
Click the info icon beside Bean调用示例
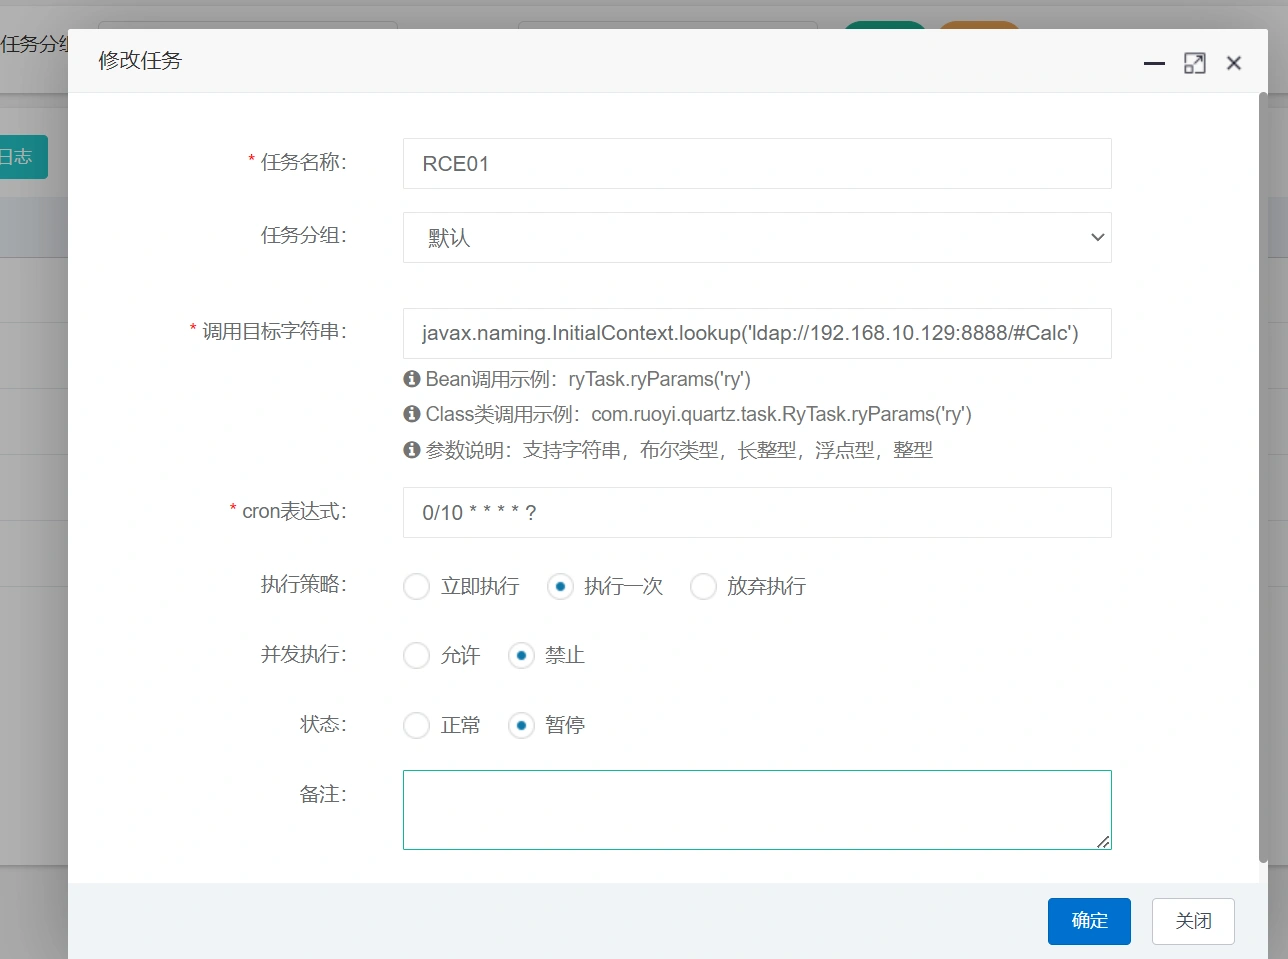411,379
